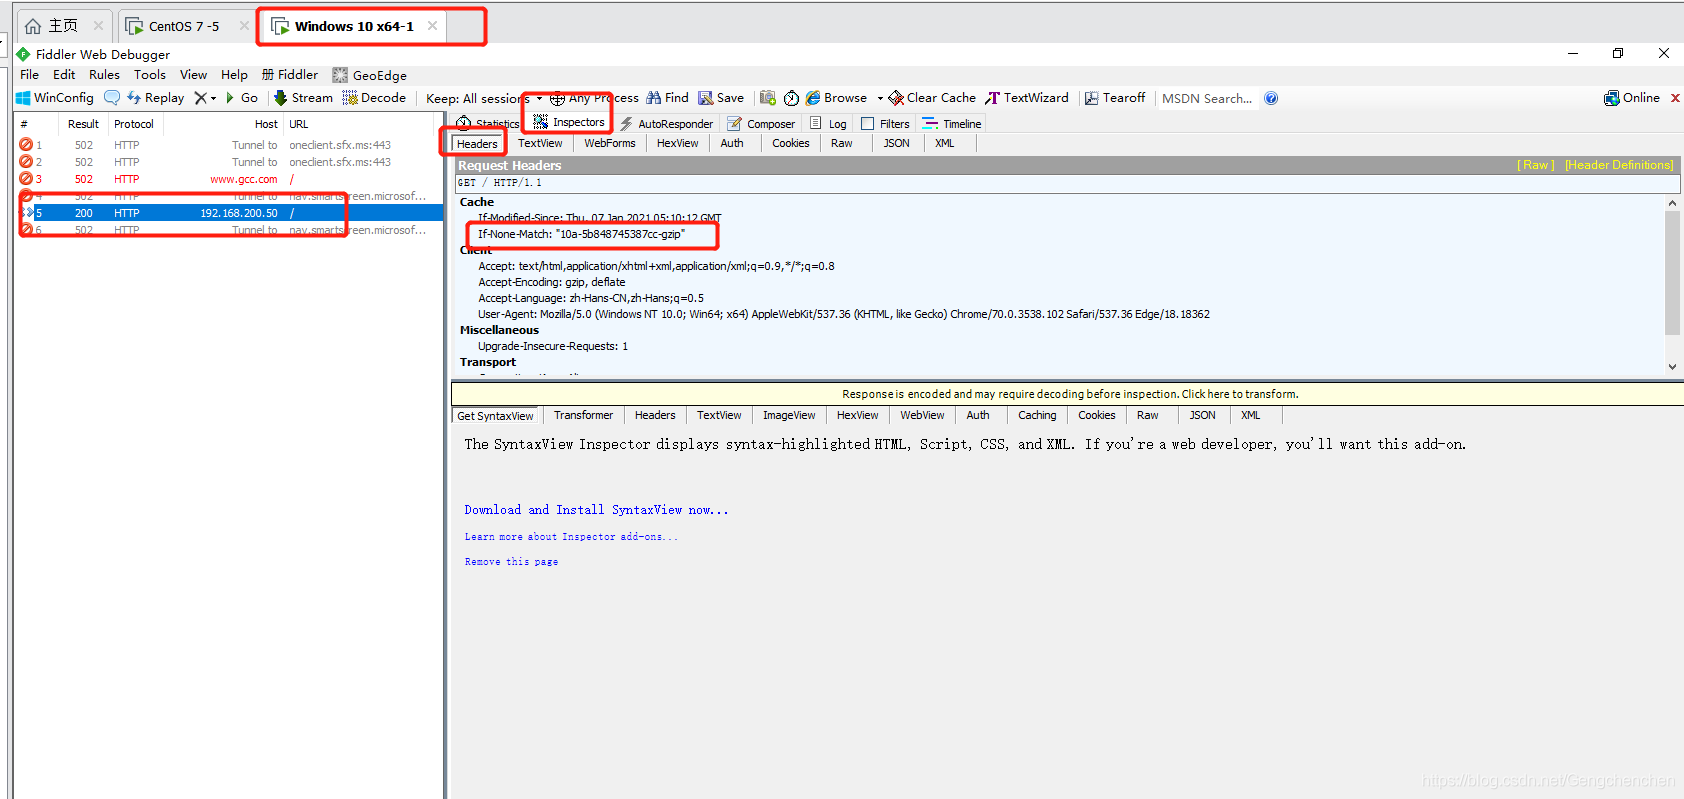Click the Go resume button
This screenshot has height=799, width=1684.
pos(242,98)
